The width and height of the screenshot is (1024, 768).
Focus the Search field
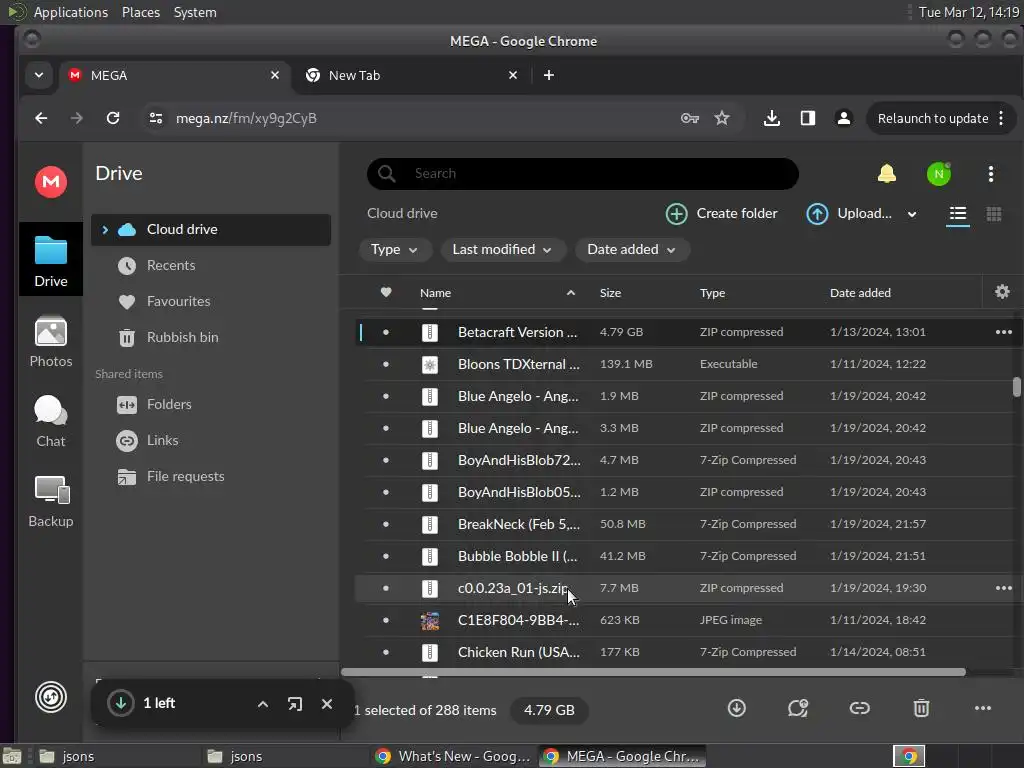[583, 174]
